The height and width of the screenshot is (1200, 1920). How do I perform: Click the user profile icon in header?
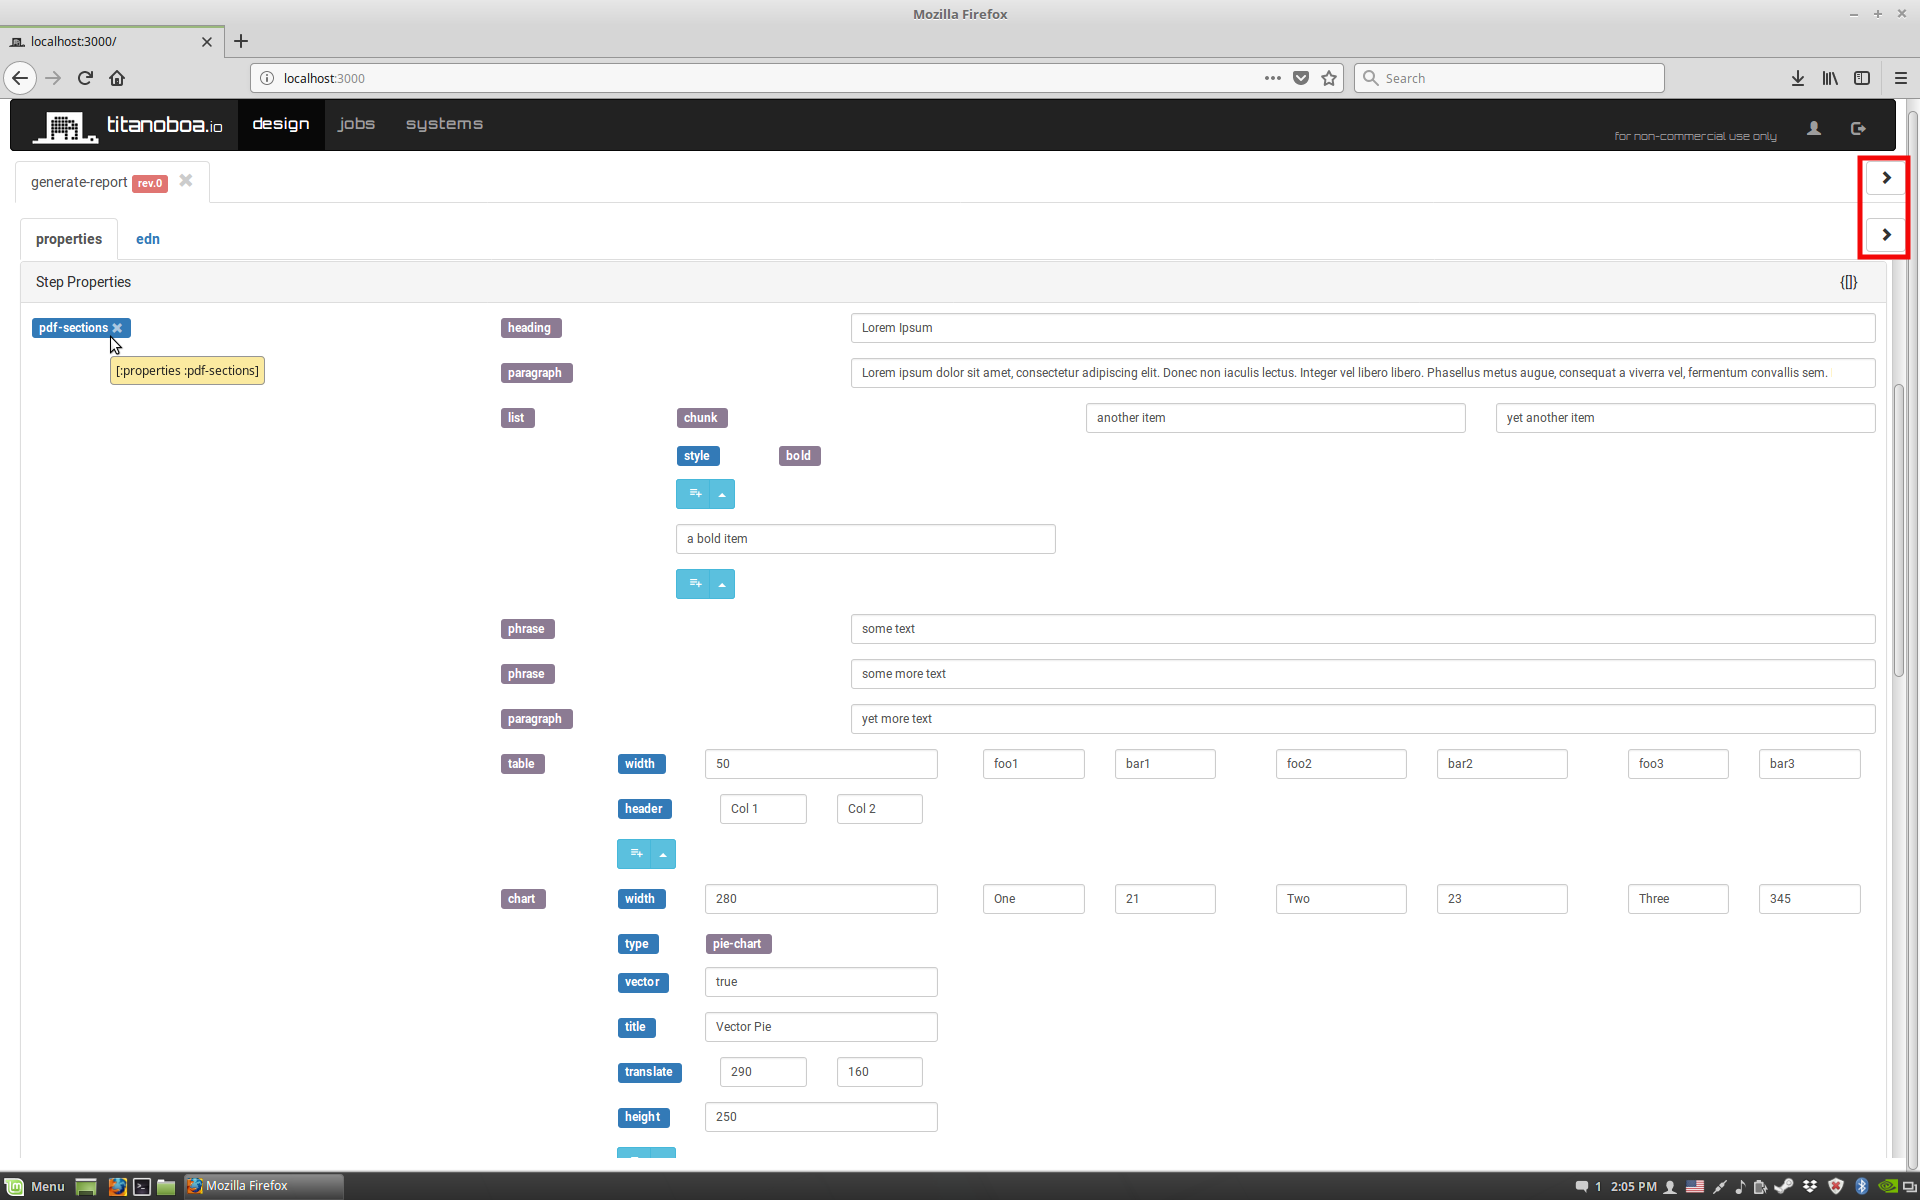(1813, 128)
